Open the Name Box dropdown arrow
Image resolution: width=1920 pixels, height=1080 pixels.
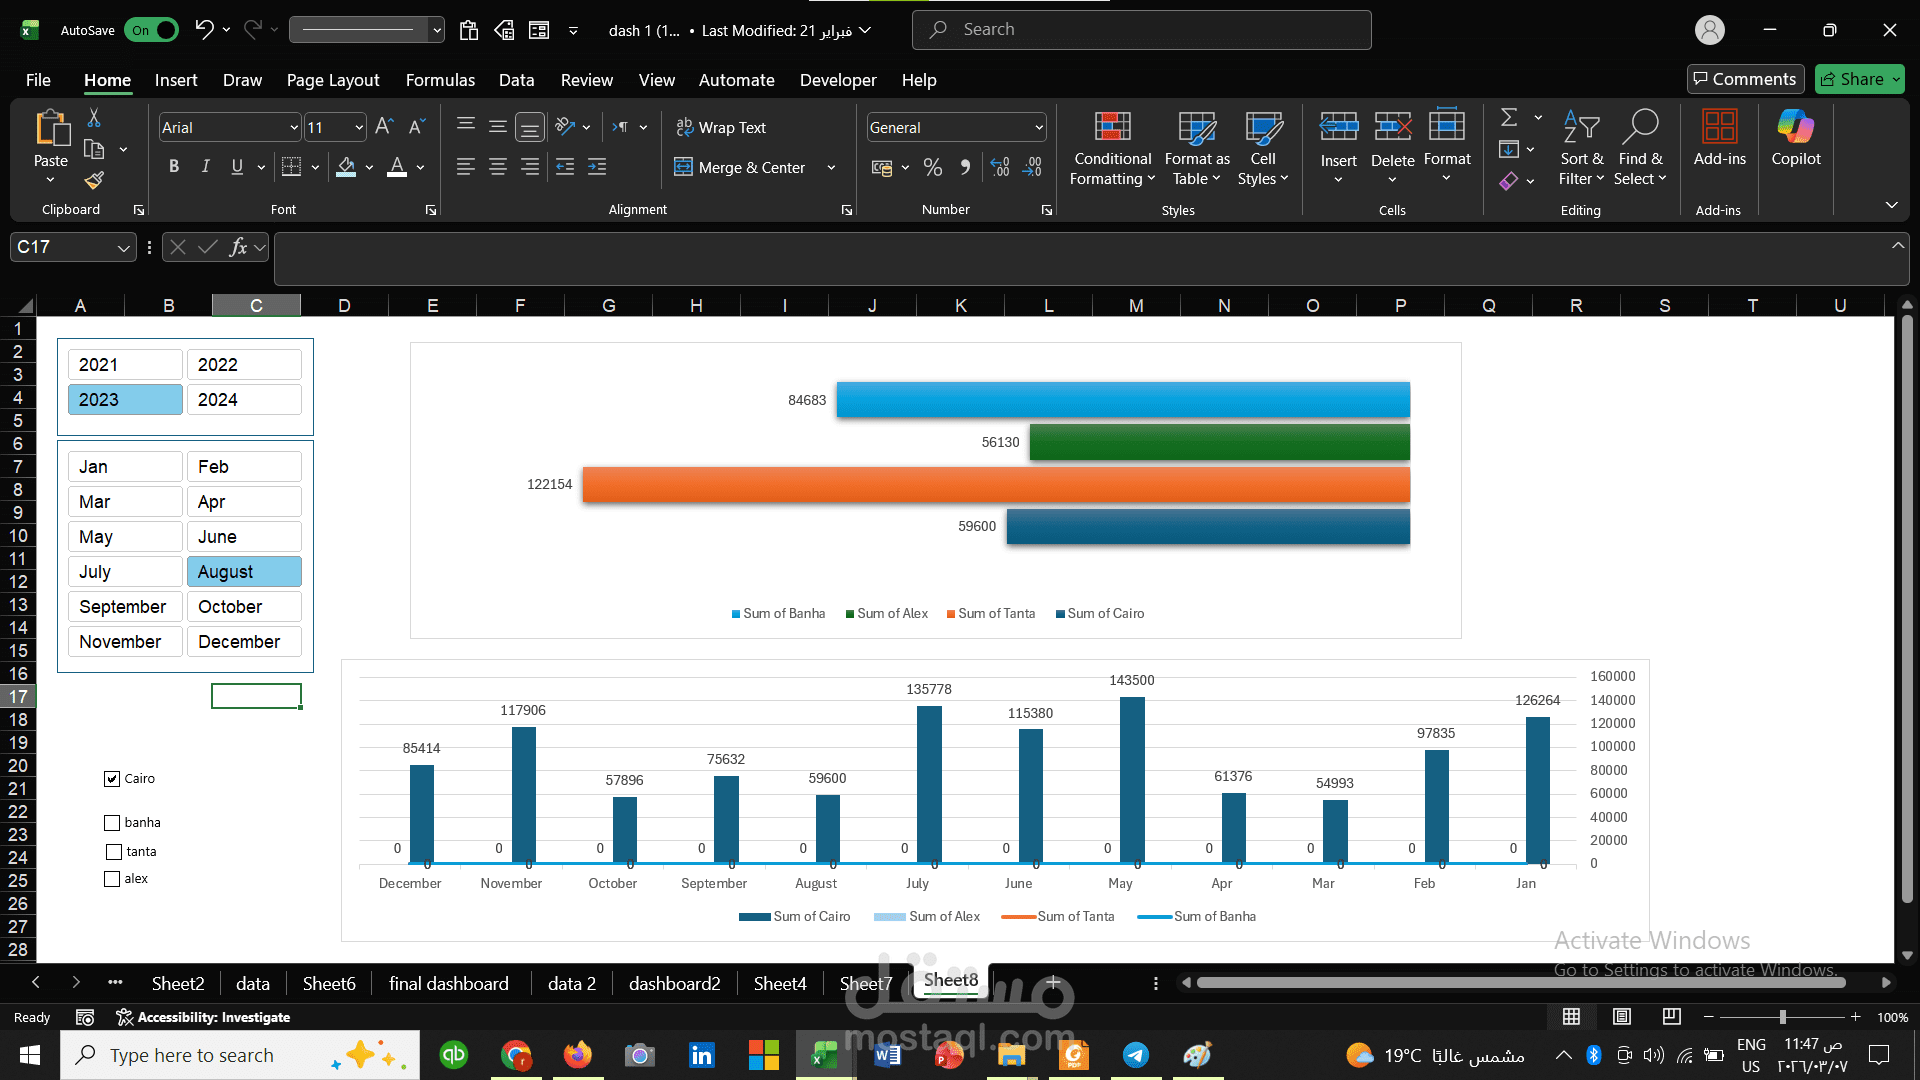[x=123, y=248]
